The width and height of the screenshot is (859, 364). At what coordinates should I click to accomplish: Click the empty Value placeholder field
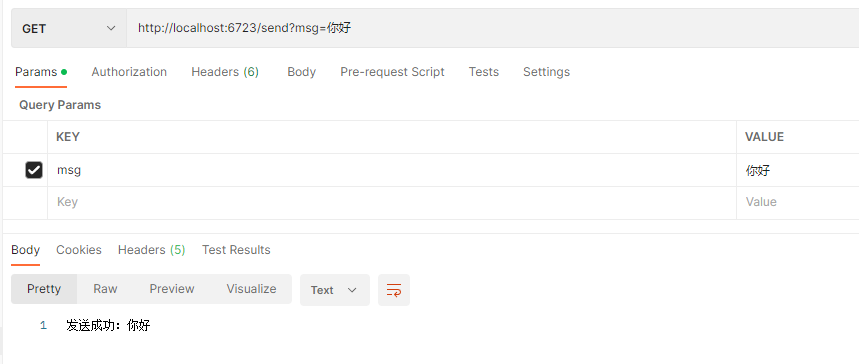click(798, 202)
